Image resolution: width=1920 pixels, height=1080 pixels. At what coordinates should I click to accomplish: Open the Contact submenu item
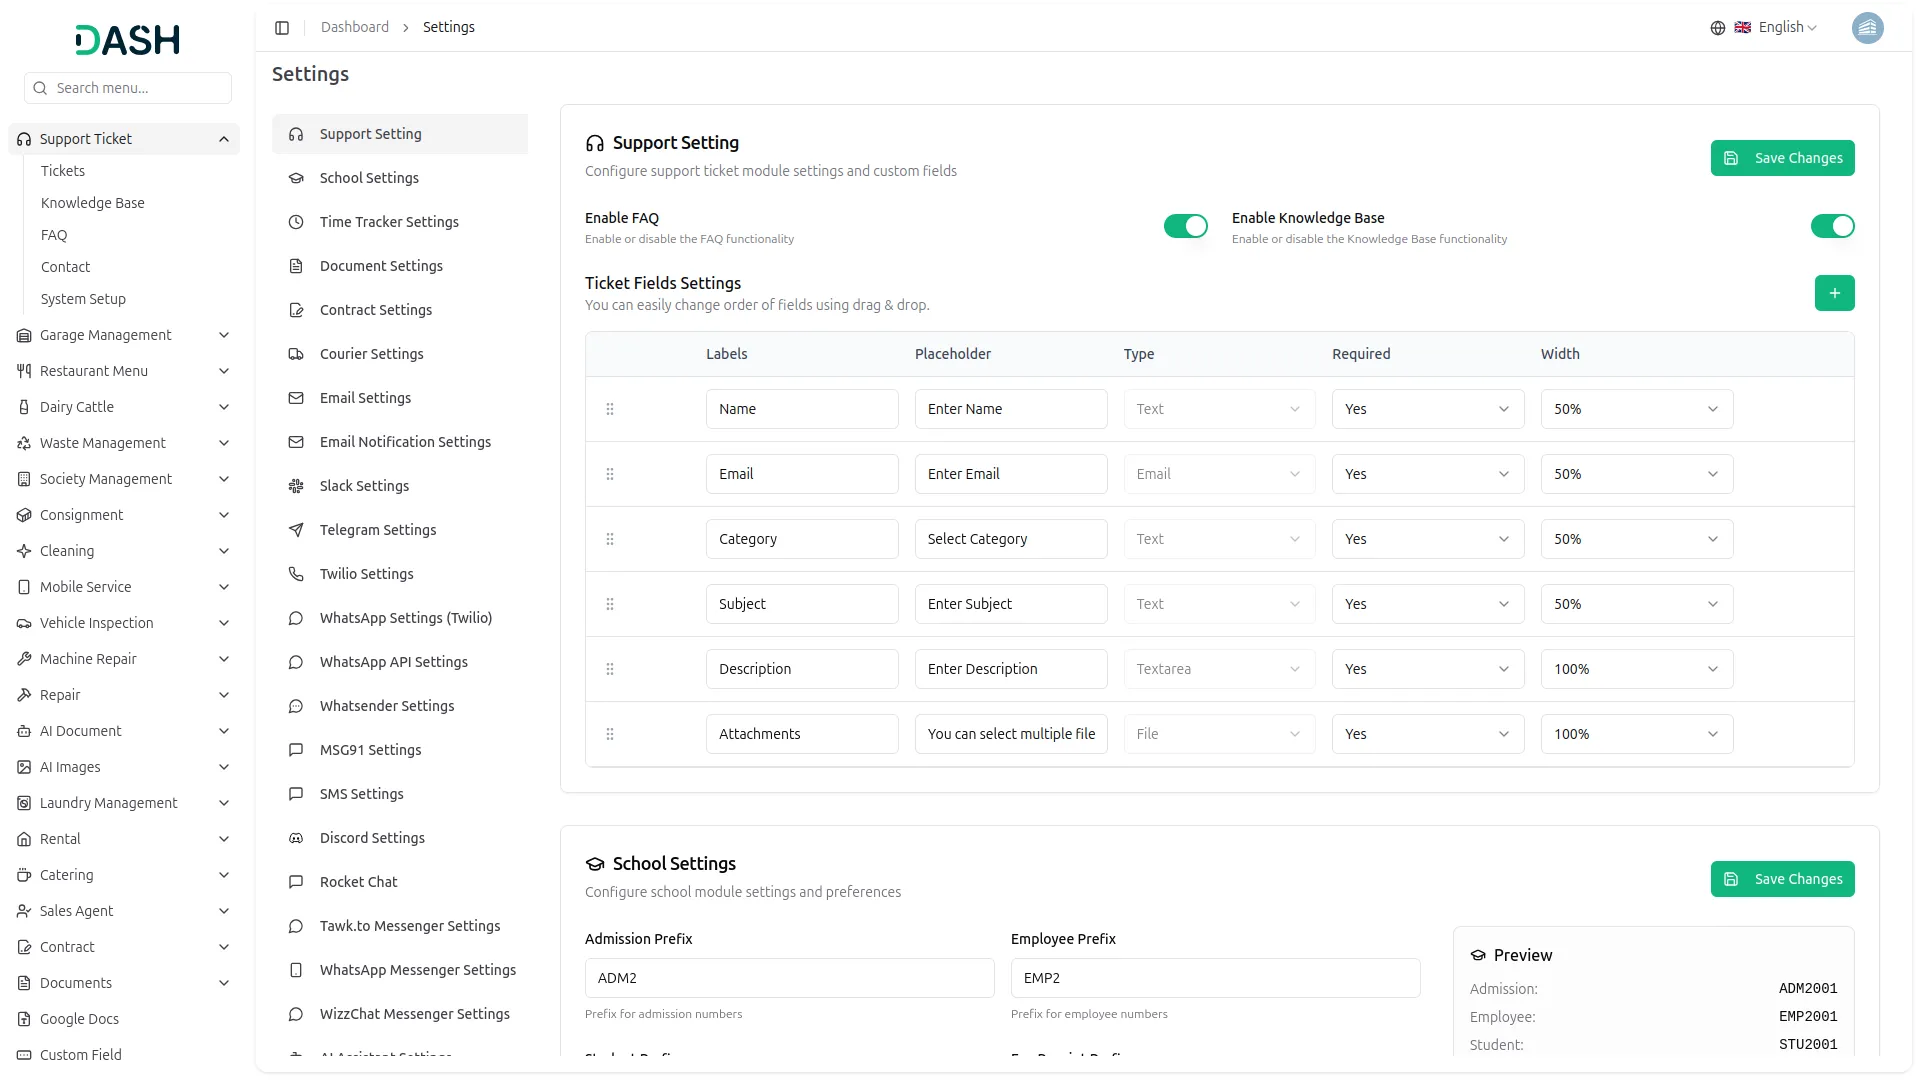pos(66,267)
